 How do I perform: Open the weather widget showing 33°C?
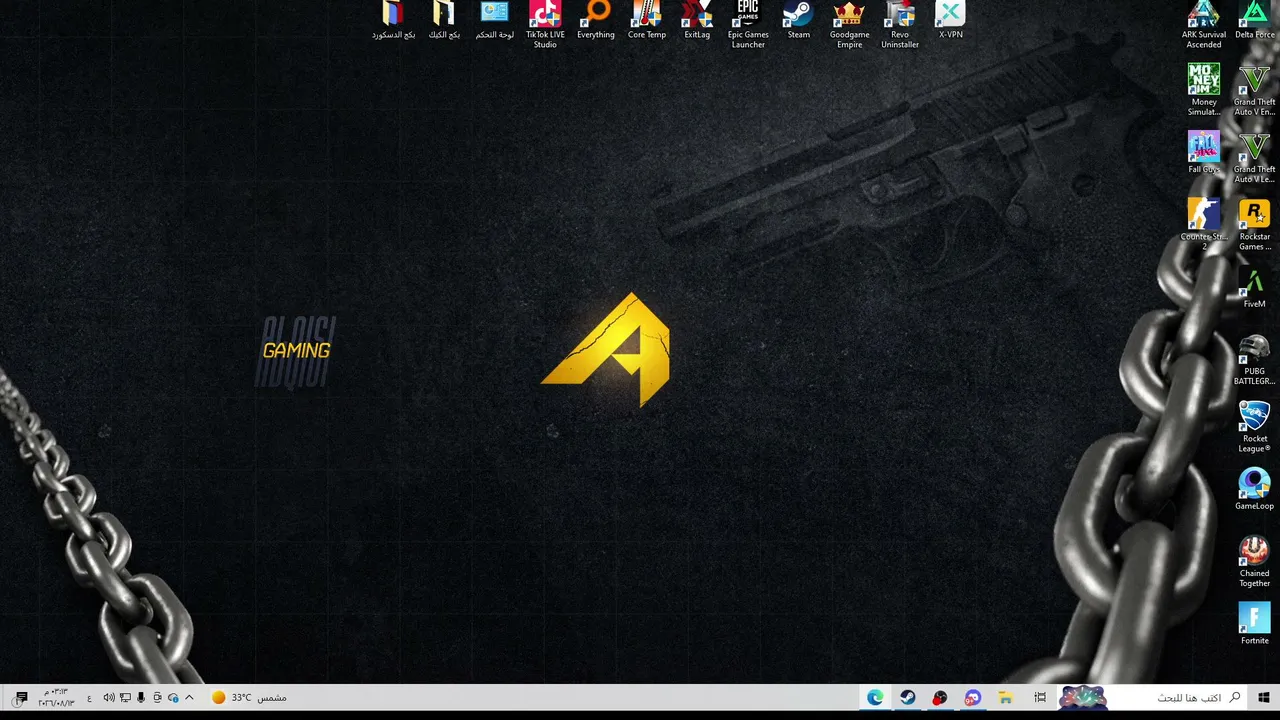tap(249, 698)
